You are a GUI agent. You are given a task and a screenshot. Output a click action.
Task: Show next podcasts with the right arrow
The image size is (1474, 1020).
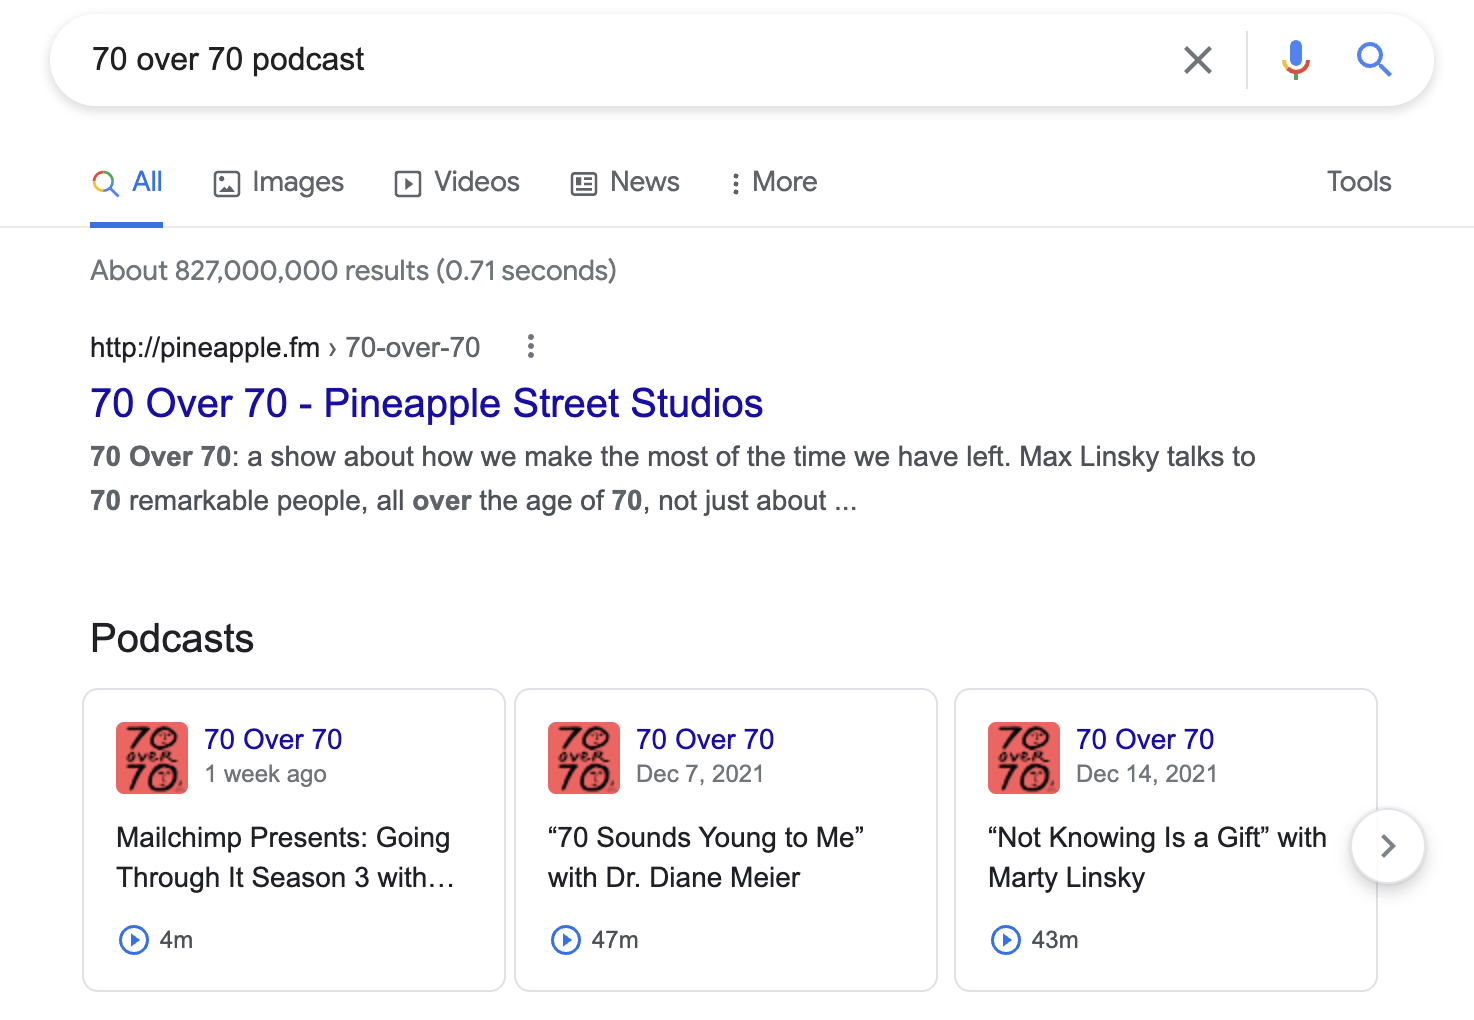point(1388,846)
